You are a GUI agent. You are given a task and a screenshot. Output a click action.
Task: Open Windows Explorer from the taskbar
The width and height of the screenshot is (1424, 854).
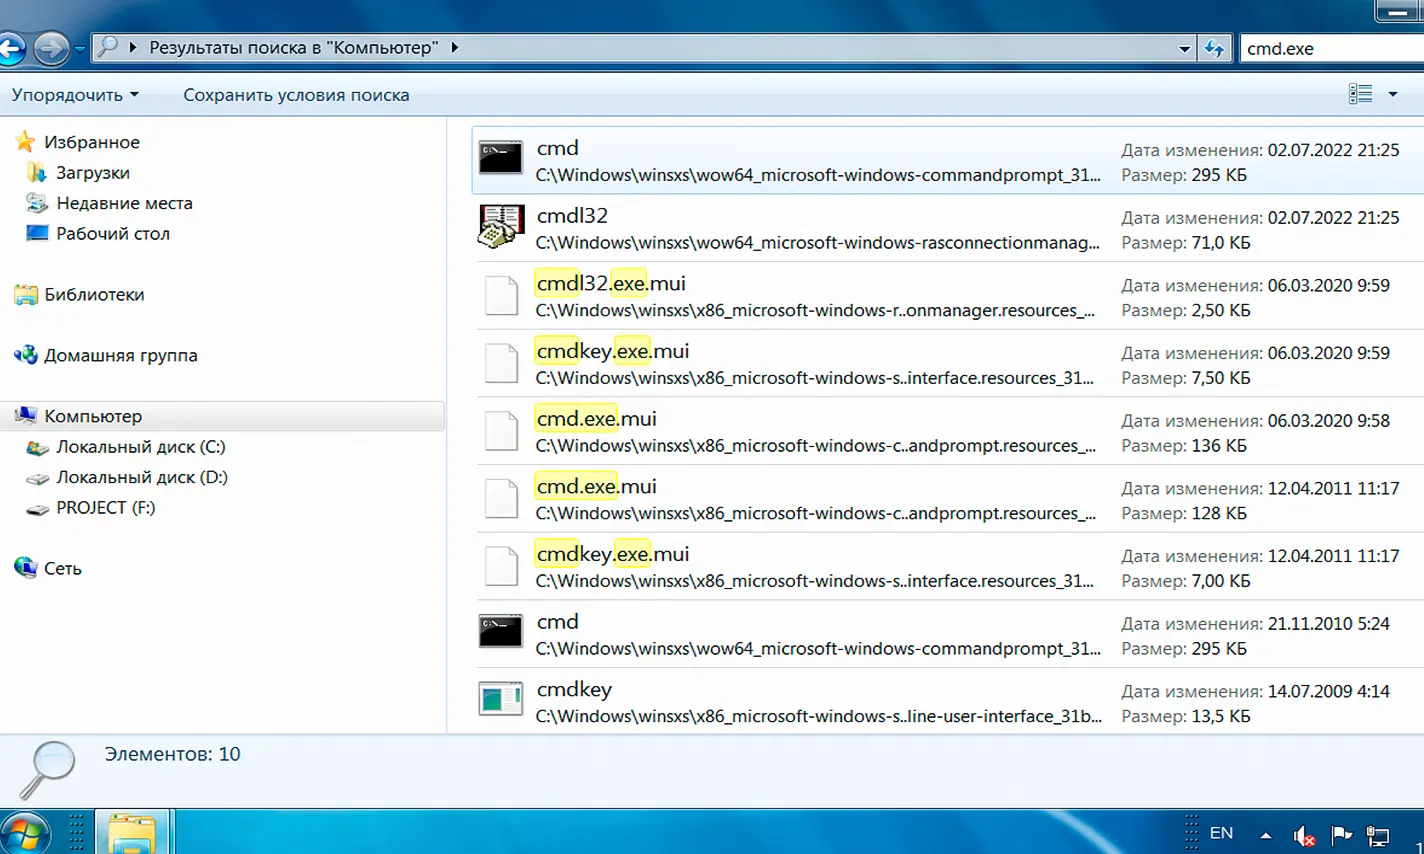(132, 832)
